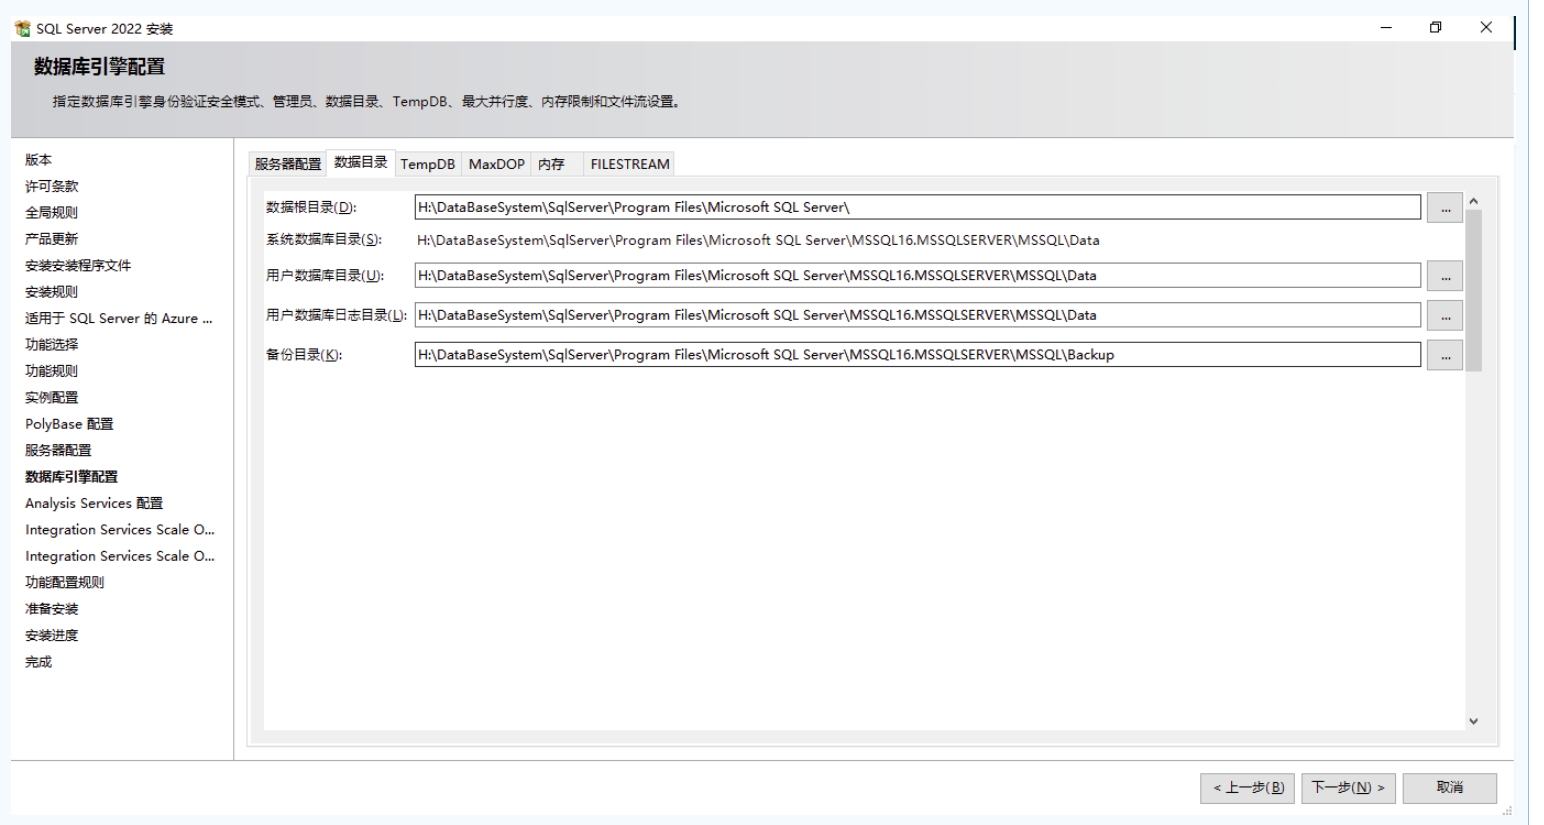Screen dimensions: 1544x825
Task: Minimize the SQL Server 2022 setup window
Action: point(1386,28)
